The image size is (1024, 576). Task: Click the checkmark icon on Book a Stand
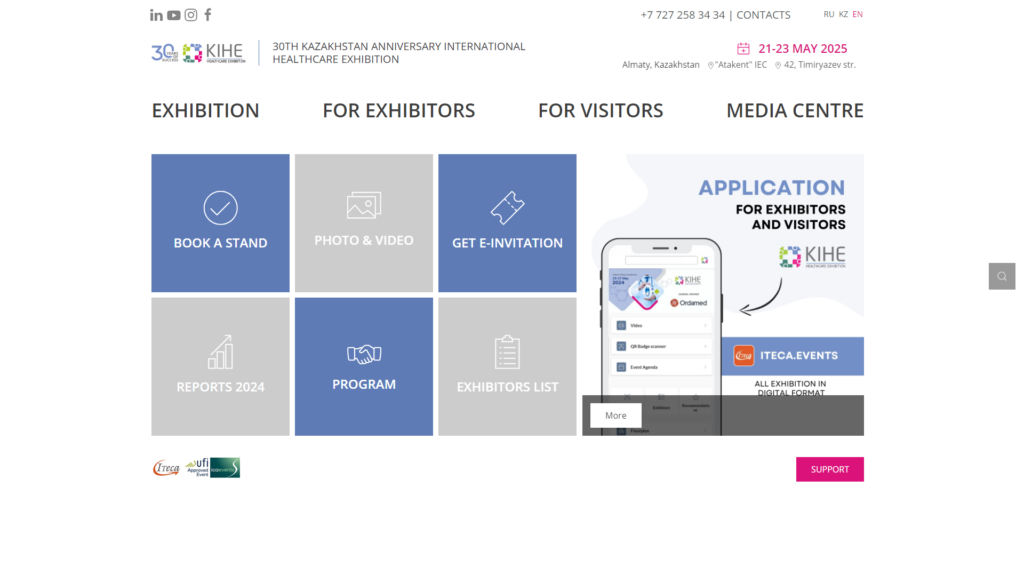click(220, 208)
